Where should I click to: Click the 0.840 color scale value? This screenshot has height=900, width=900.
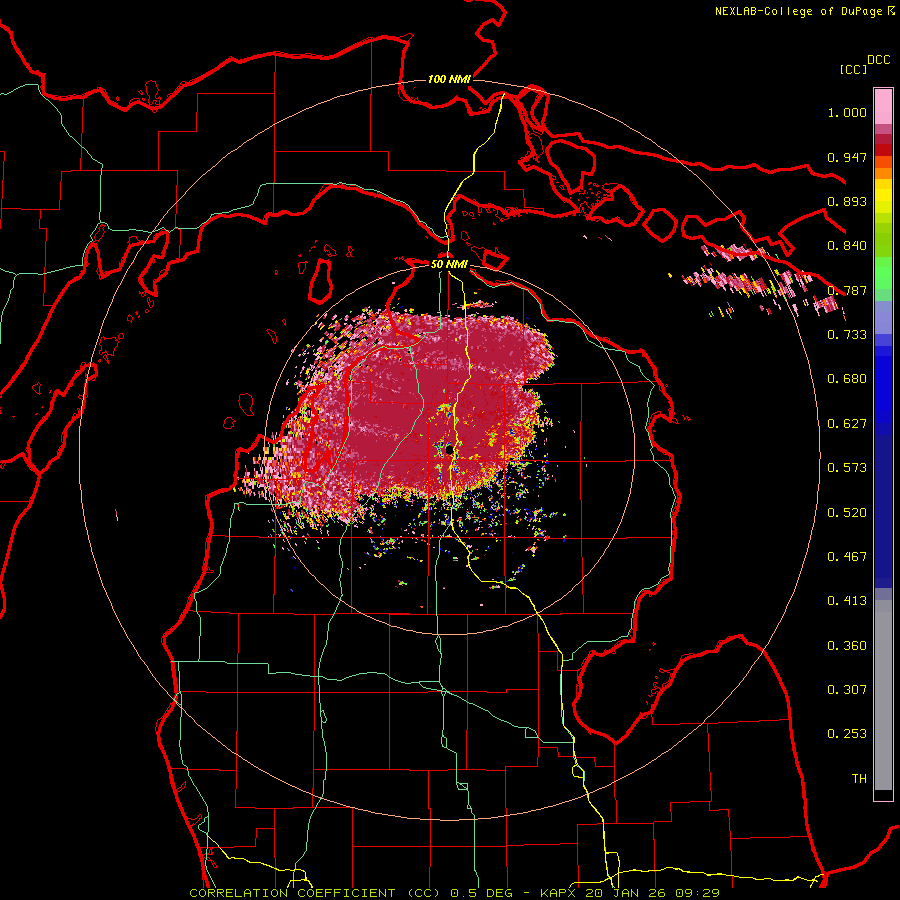[847, 246]
